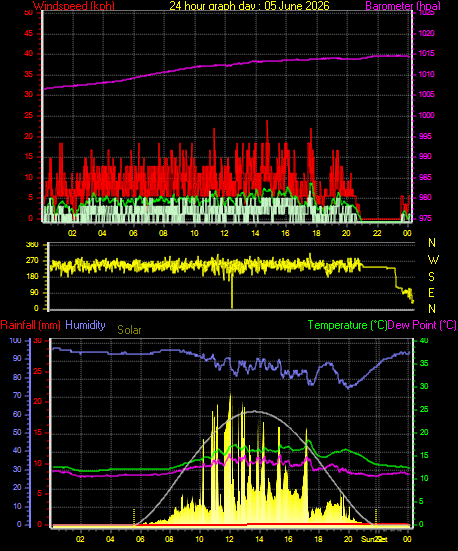Viewport: 458px width, 551px height.
Task: Click the dotted sunset marker on bottom graph
Action: pos(376,517)
